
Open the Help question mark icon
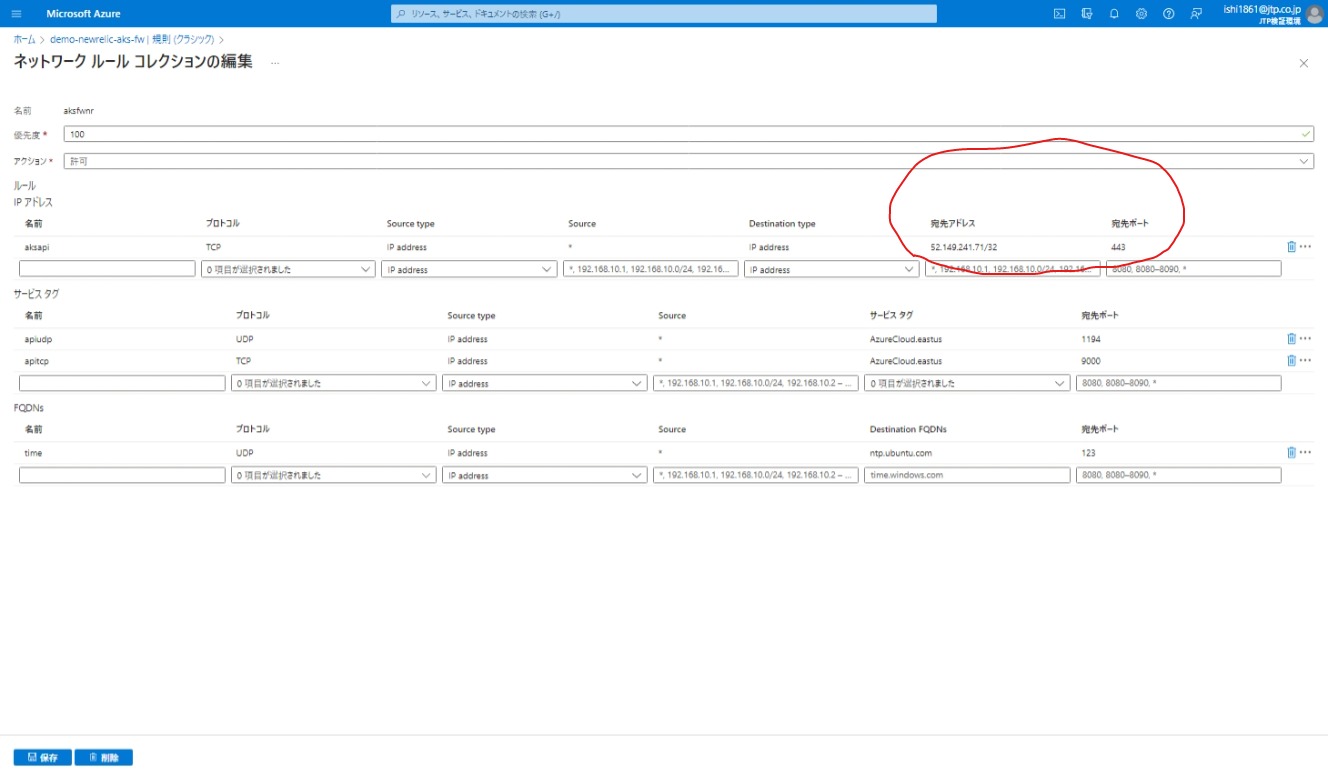tap(1168, 14)
